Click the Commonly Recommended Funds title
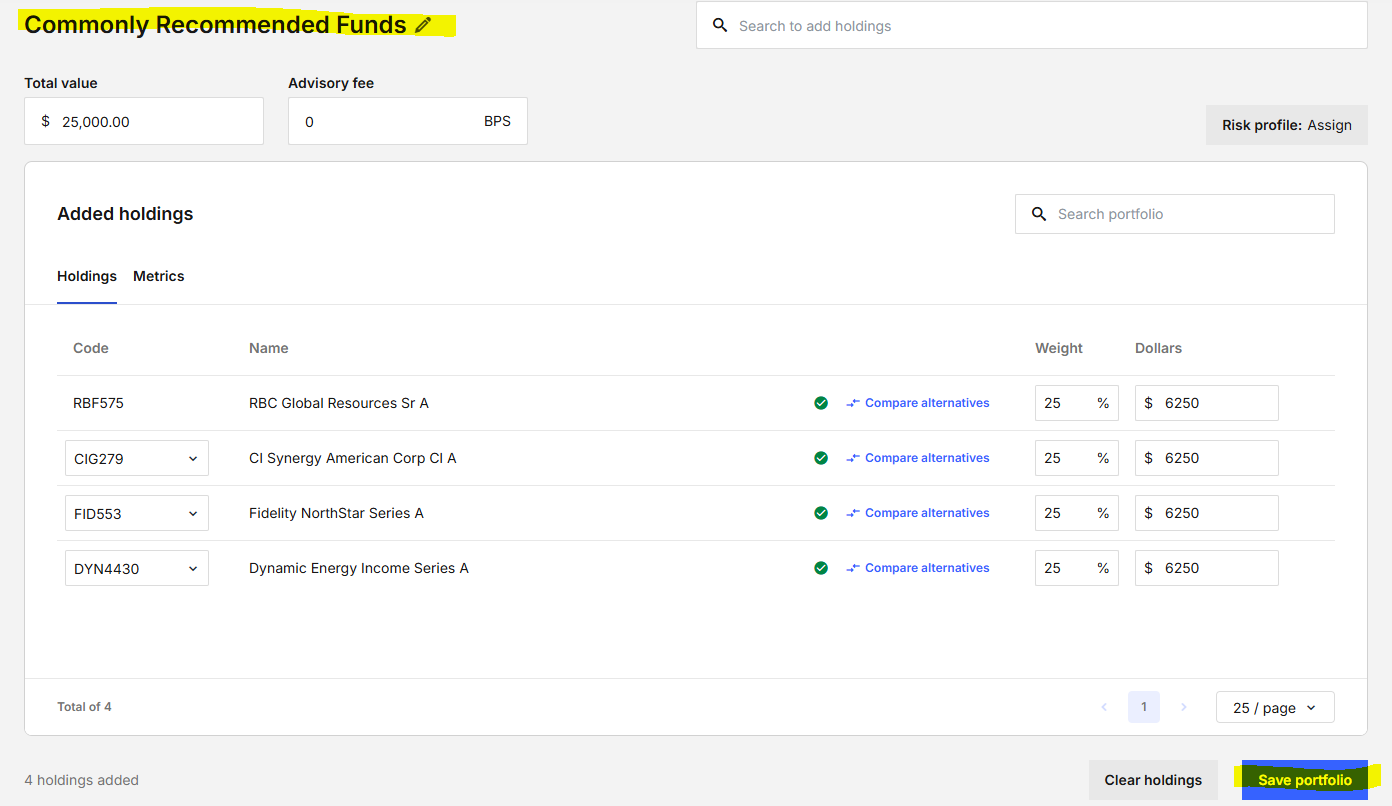The image size is (1392, 806). coord(215,25)
